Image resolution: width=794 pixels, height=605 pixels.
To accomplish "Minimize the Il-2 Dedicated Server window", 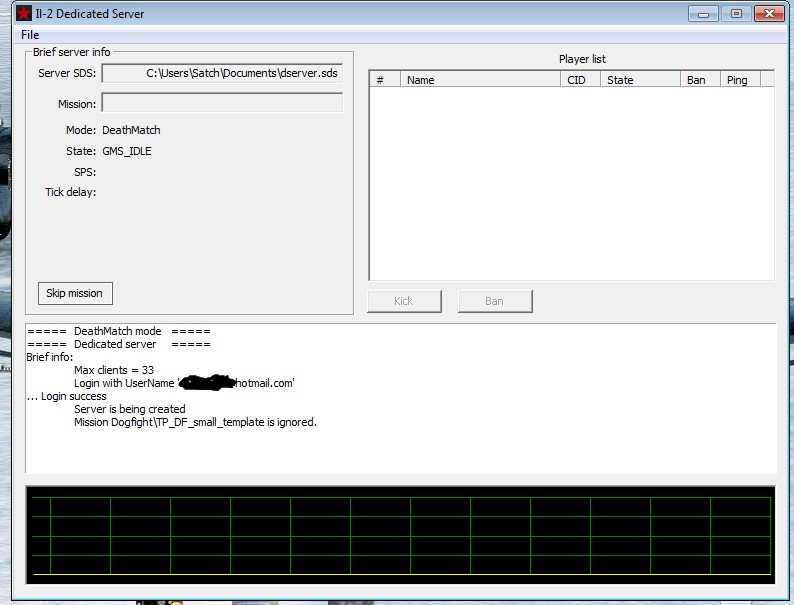I will (x=703, y=14).
